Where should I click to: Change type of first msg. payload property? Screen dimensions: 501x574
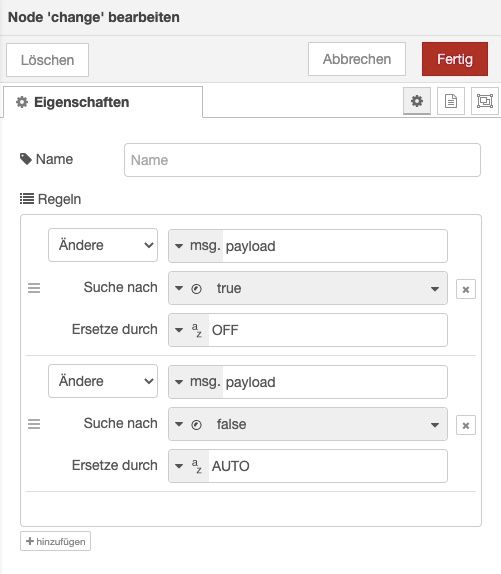[196, 246]
